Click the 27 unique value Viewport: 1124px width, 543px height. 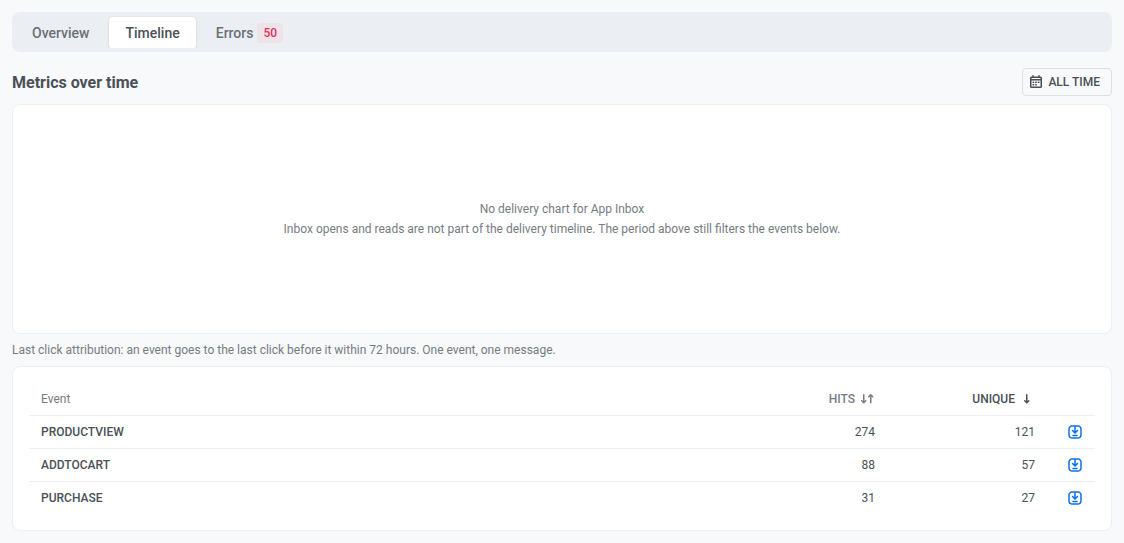[1028, 498]
